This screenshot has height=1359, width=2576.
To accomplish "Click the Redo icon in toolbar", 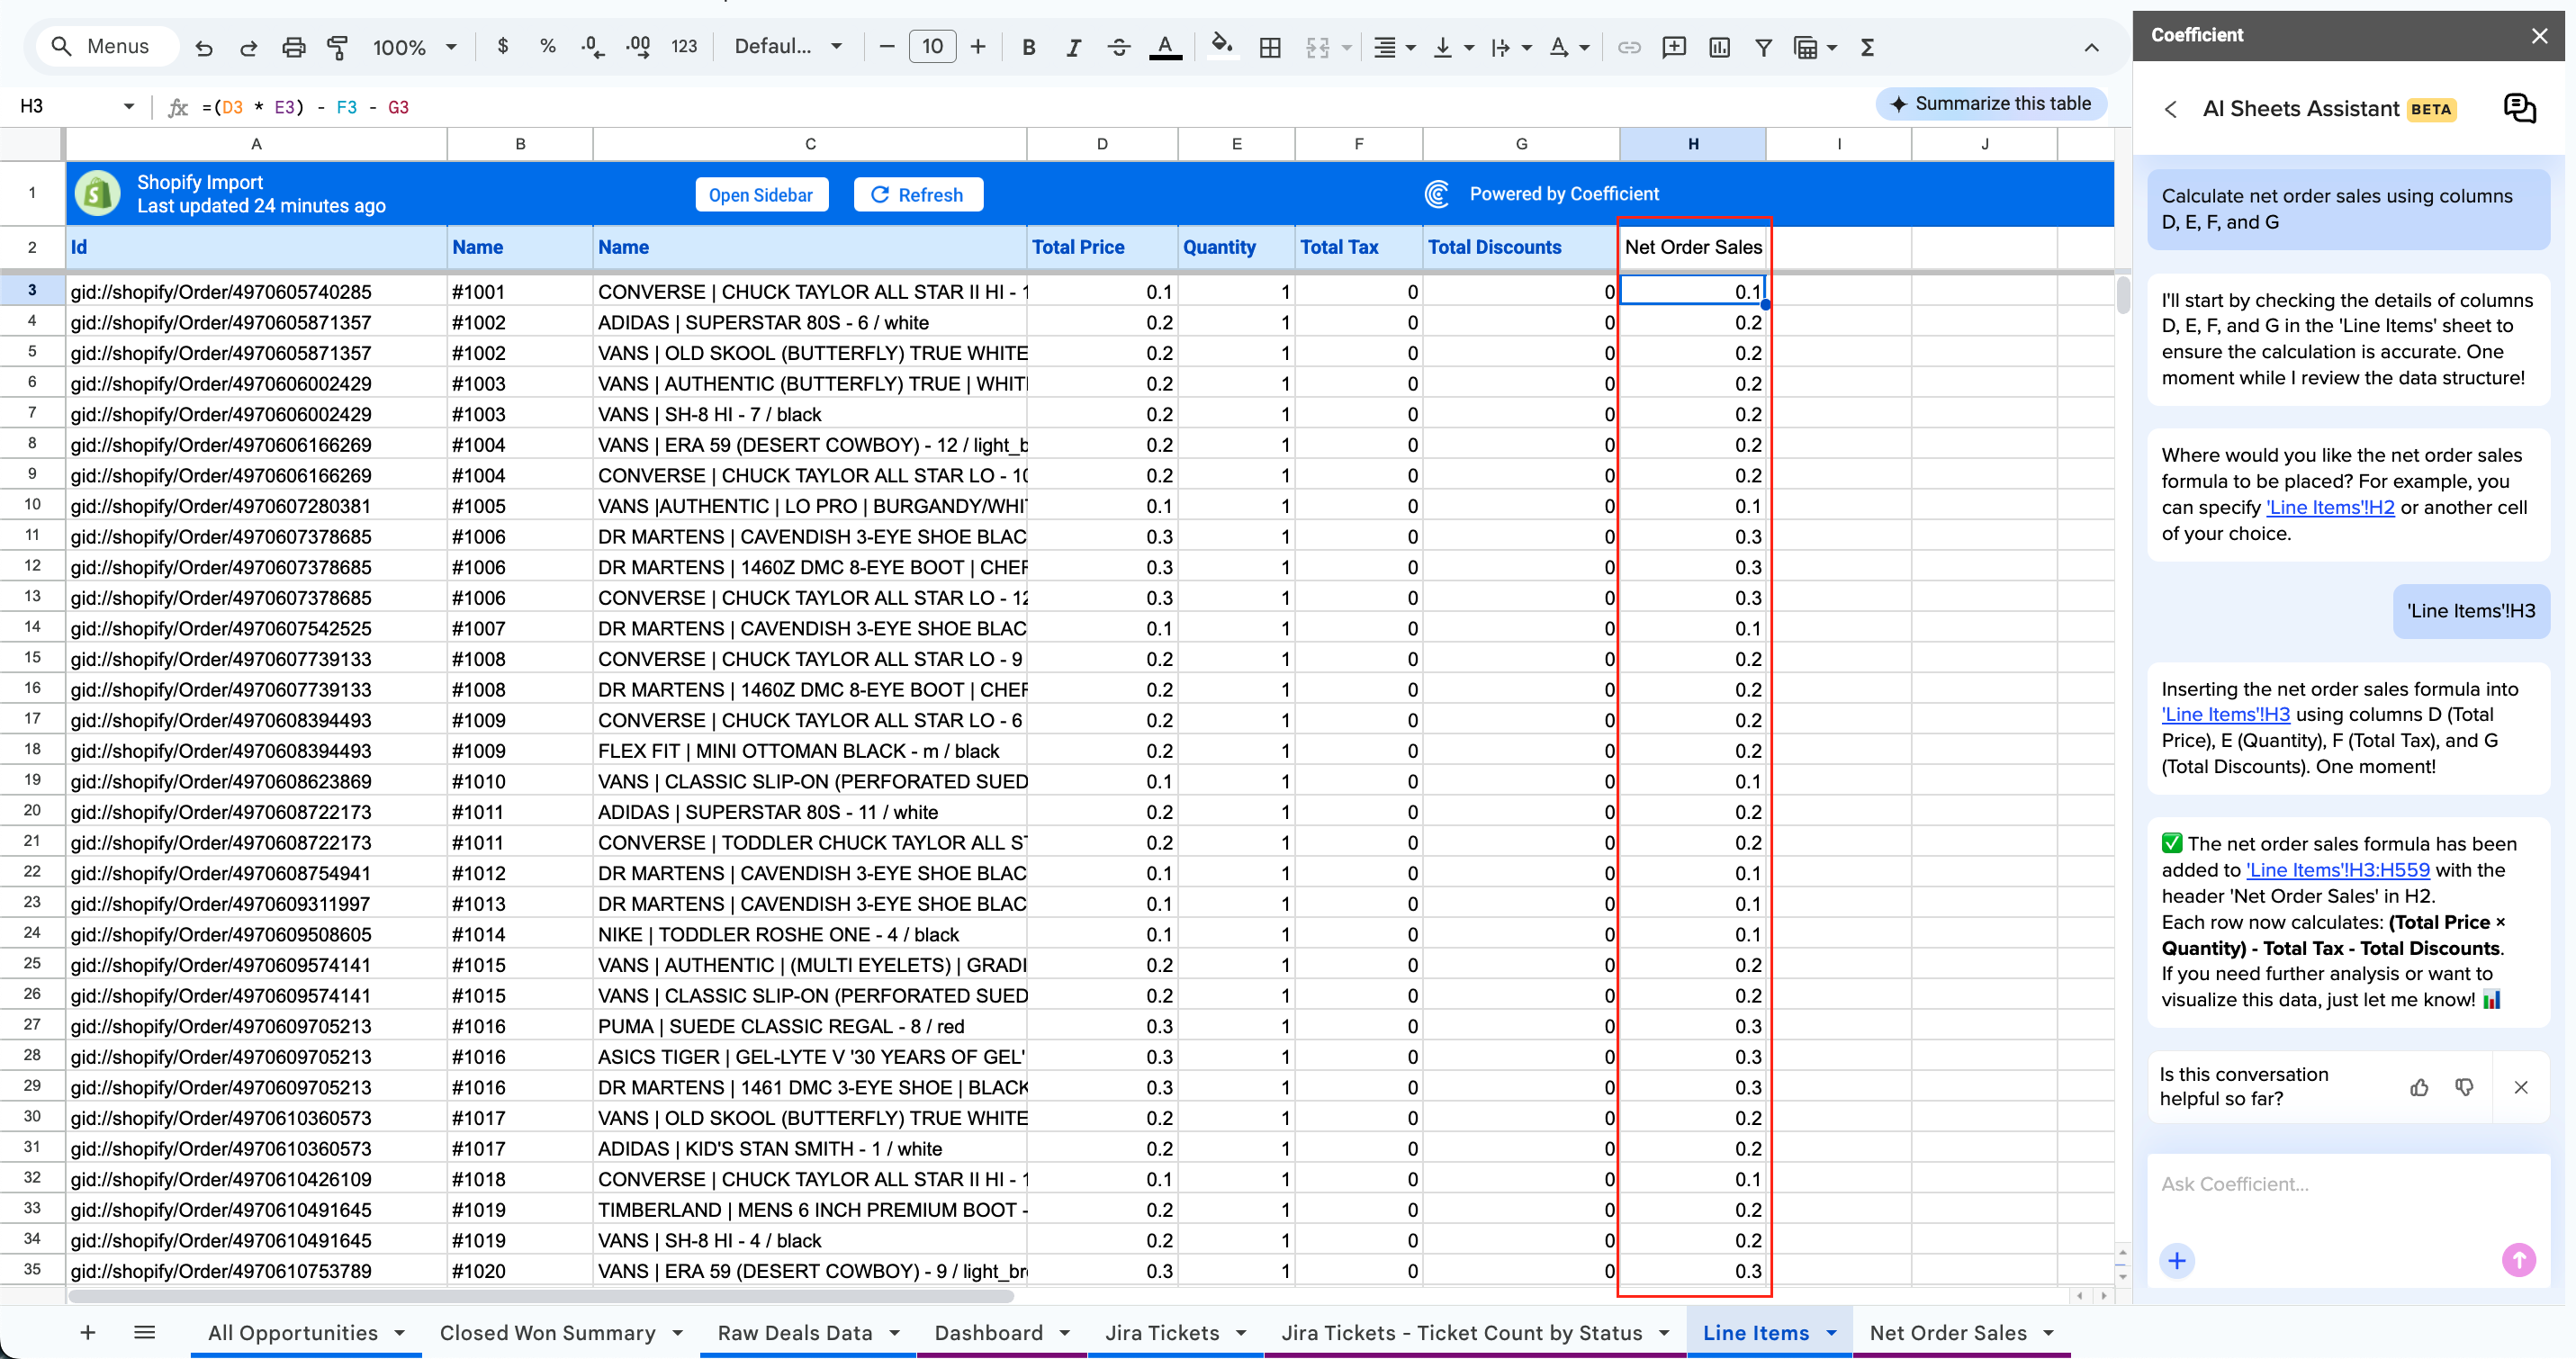I will pyautogui.click(x=248, y=47).
